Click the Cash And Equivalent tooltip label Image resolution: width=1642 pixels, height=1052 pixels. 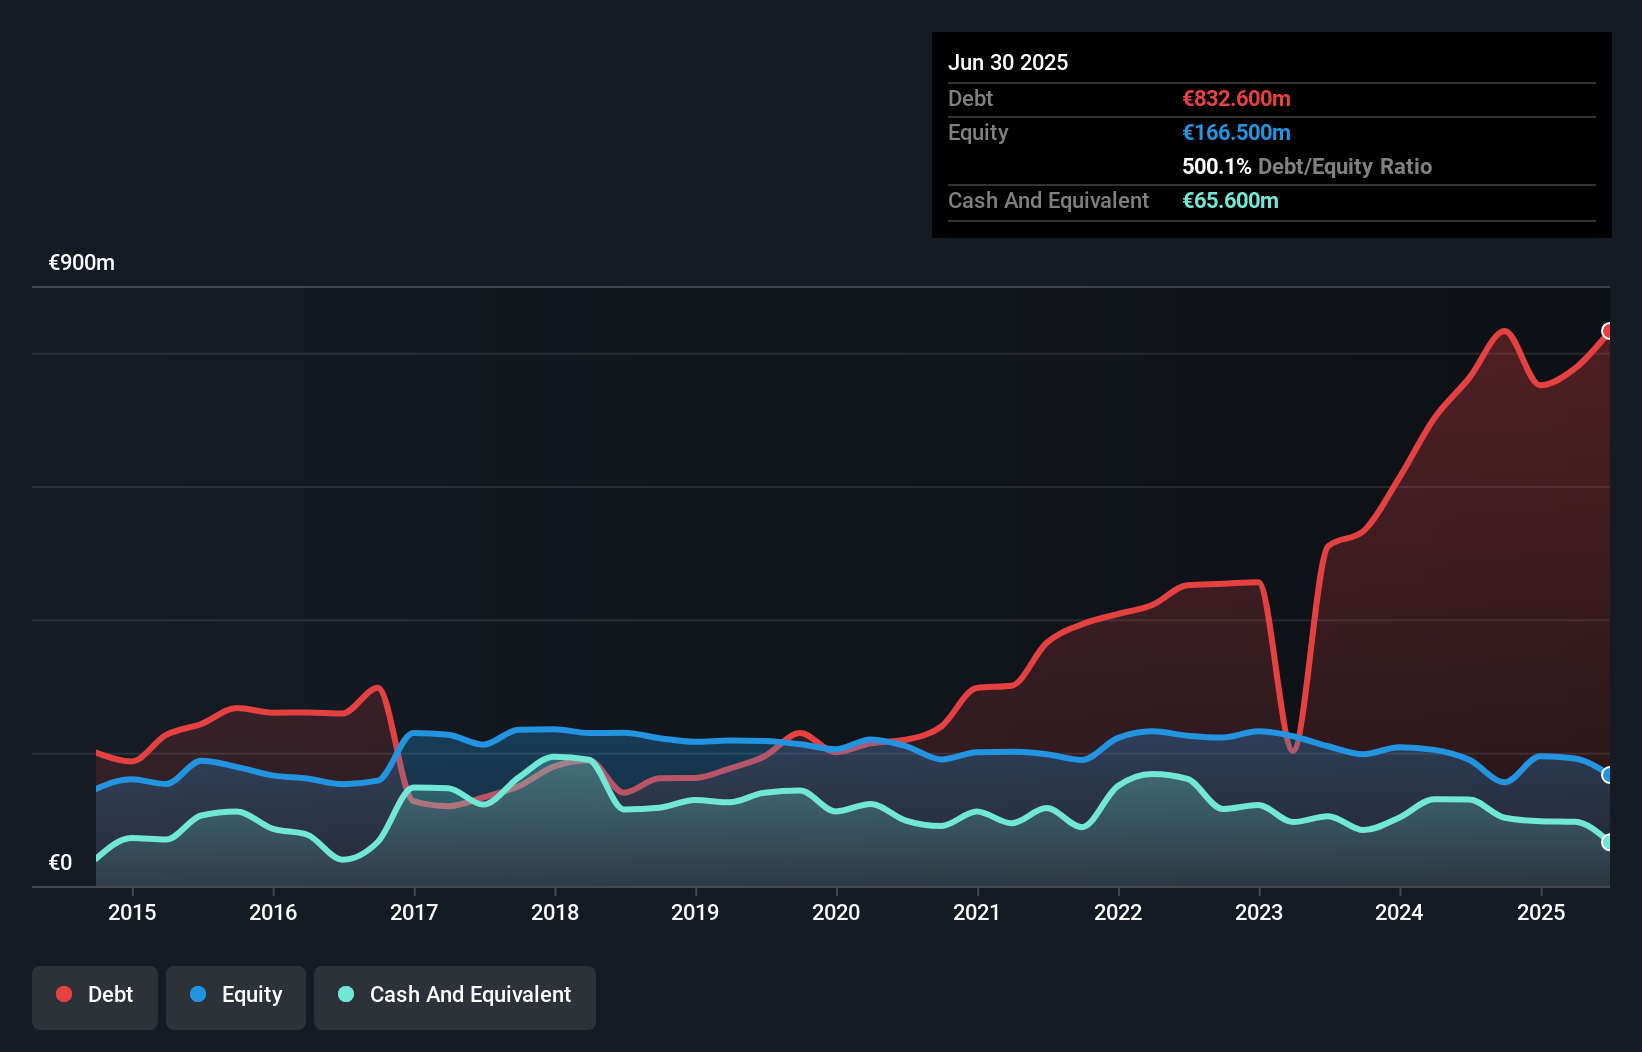tap(1048, 200)
